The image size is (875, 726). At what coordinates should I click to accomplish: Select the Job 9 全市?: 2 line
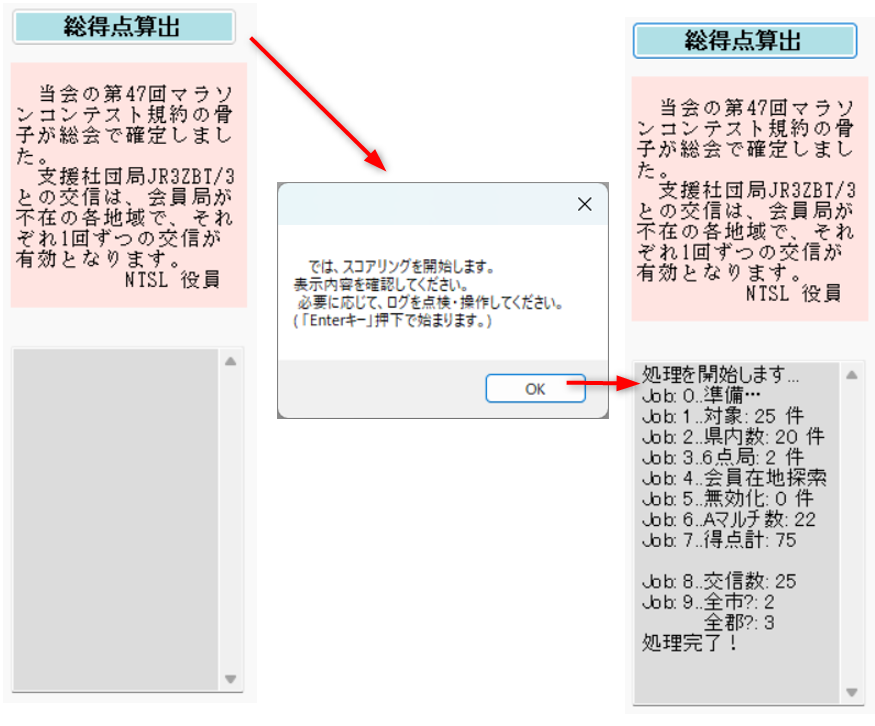coord(705,602)
